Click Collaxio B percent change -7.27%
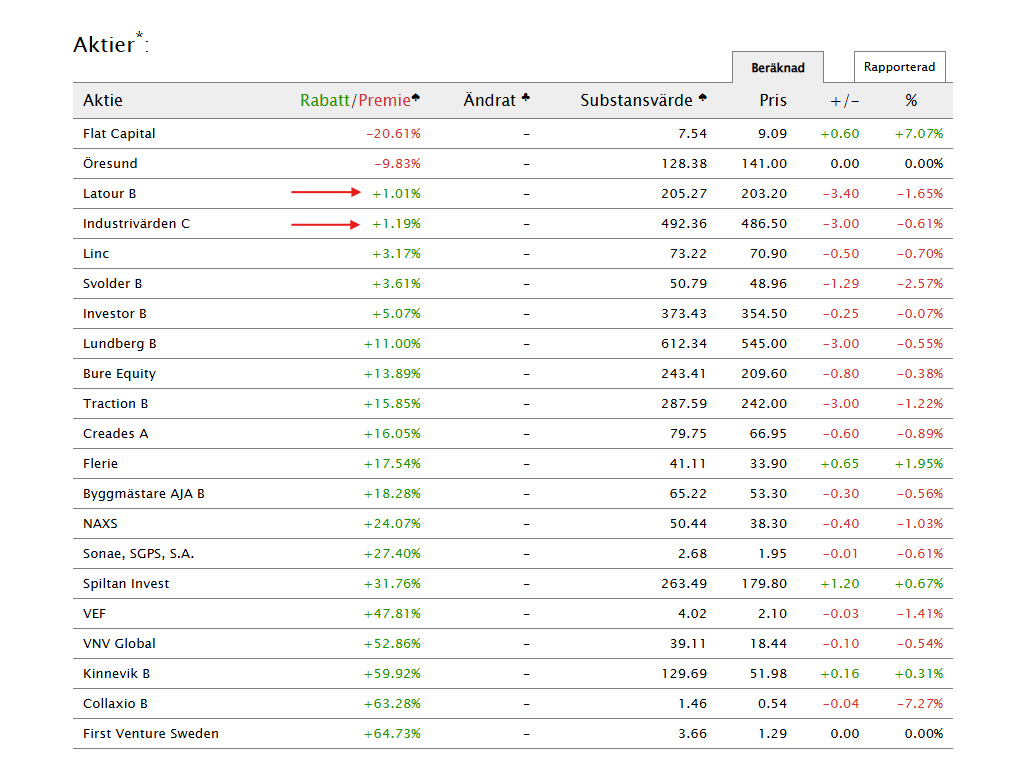 pos(919,703)
